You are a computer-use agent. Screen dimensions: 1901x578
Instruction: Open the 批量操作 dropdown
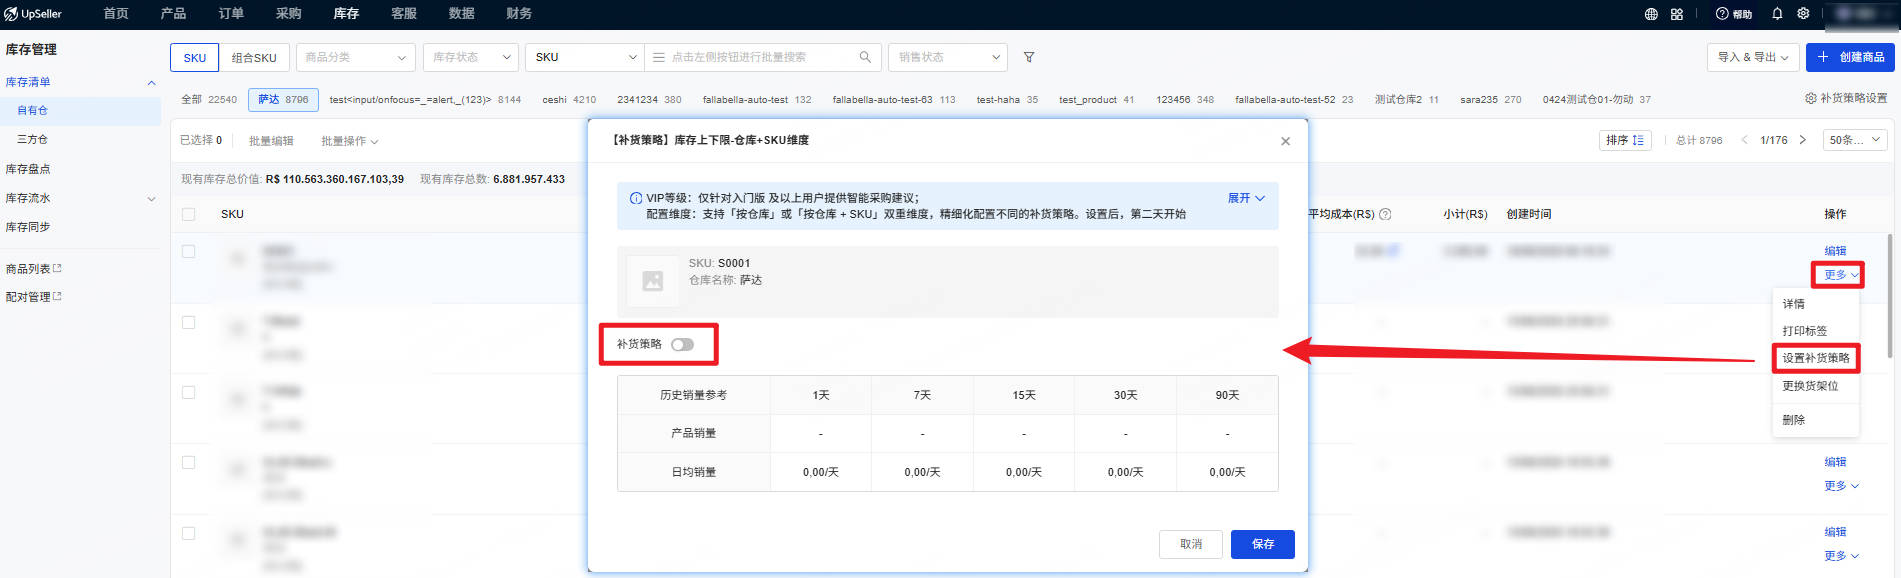tap(349, 141)
